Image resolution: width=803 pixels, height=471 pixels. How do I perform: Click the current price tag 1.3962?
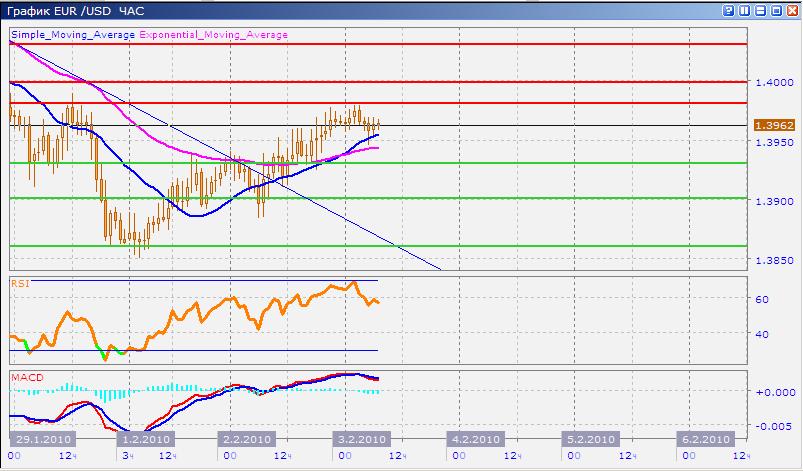pyautogui.click(x=774, y=125)
